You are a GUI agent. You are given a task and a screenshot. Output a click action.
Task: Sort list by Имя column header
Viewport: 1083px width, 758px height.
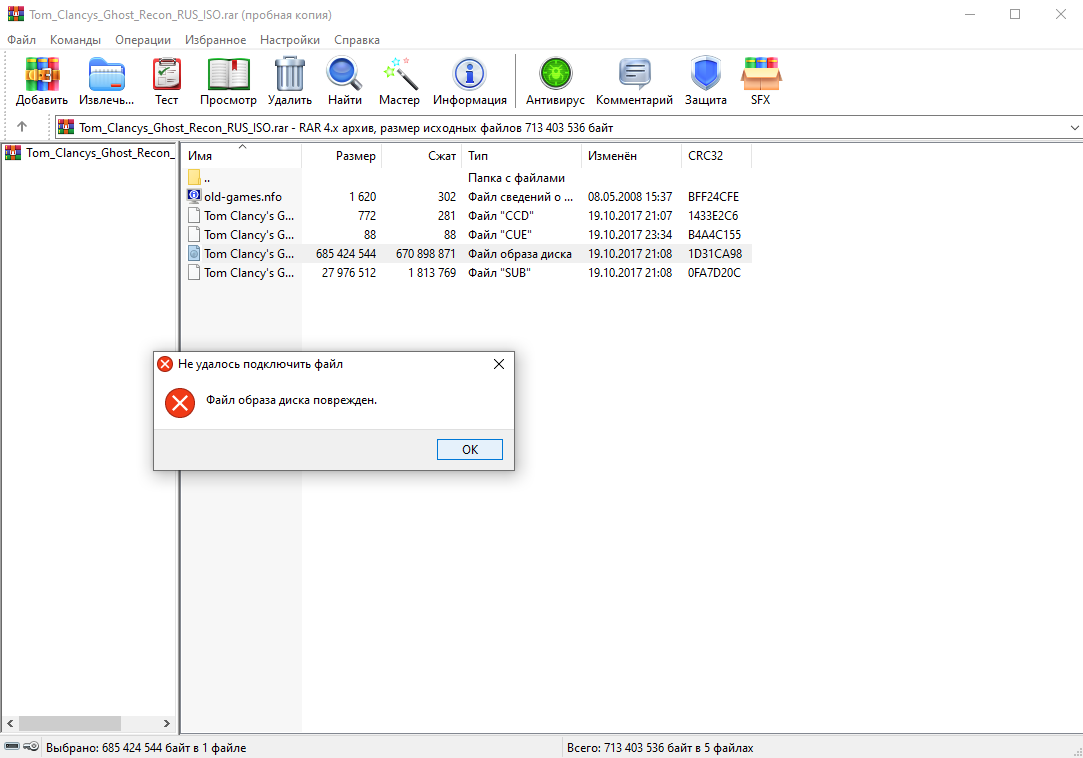241,156
